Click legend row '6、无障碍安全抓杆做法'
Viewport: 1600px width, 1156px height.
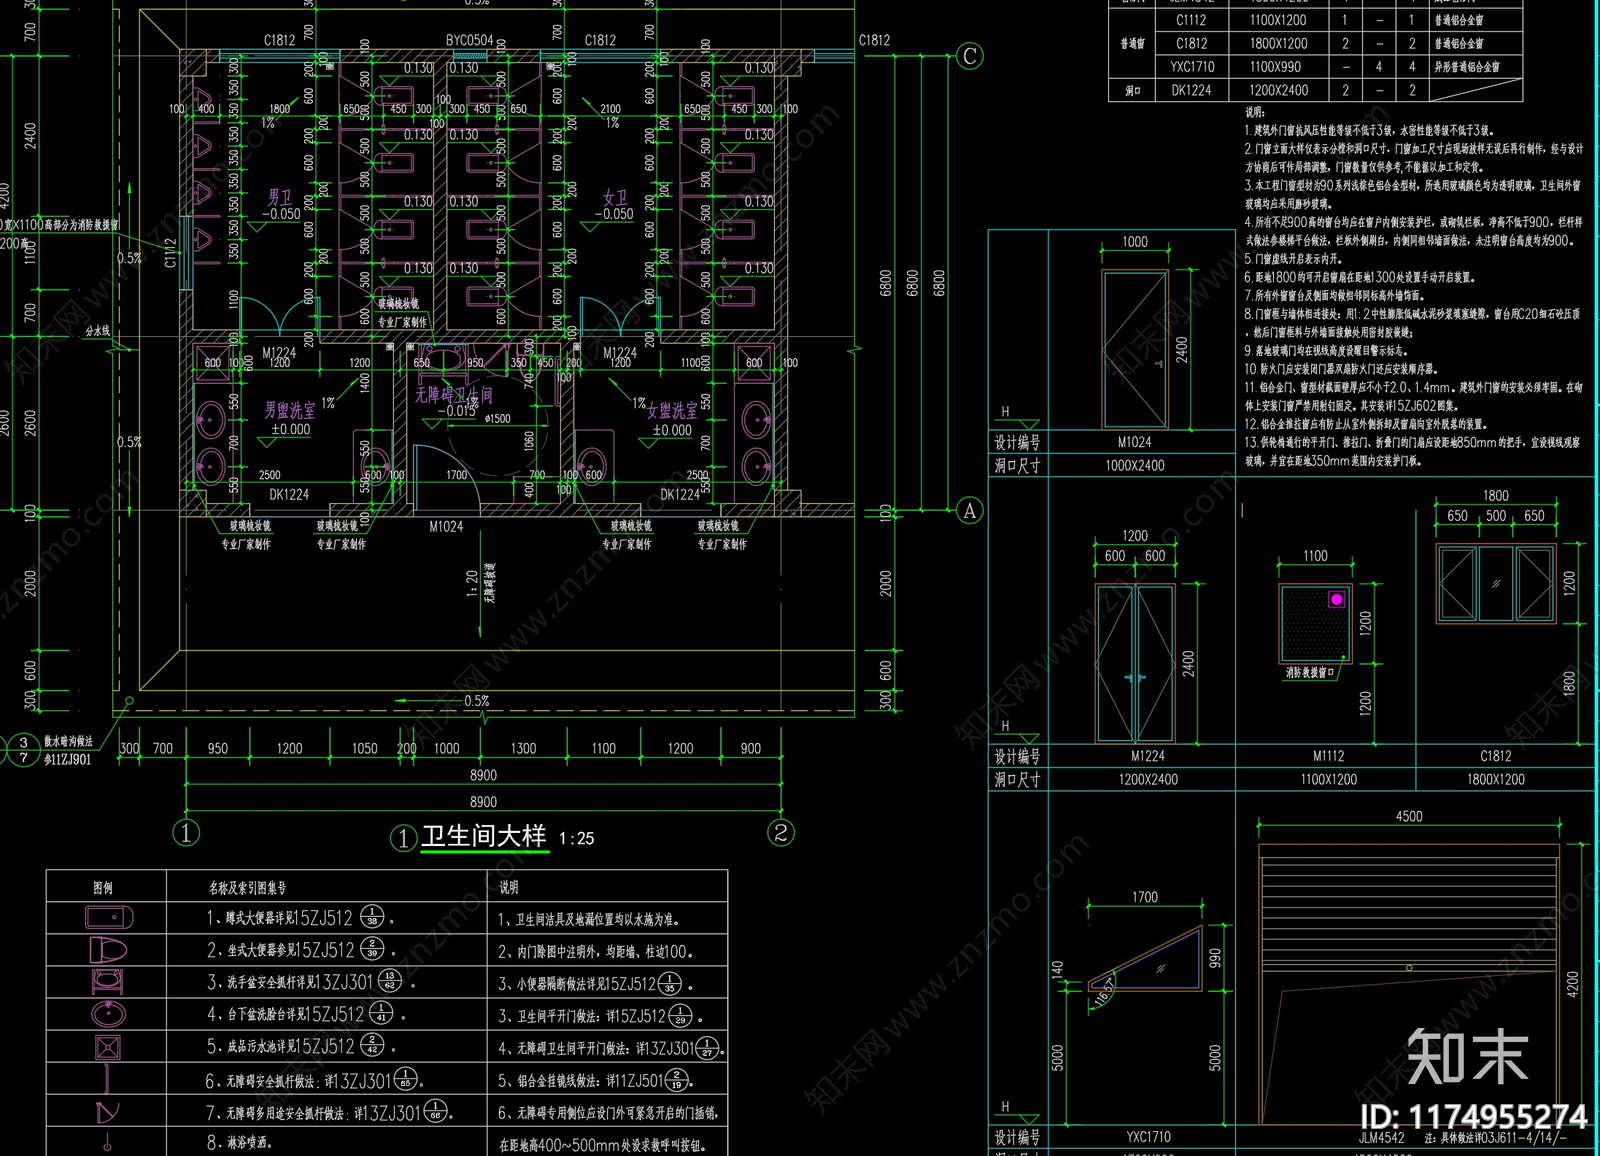pos(313,1080)
